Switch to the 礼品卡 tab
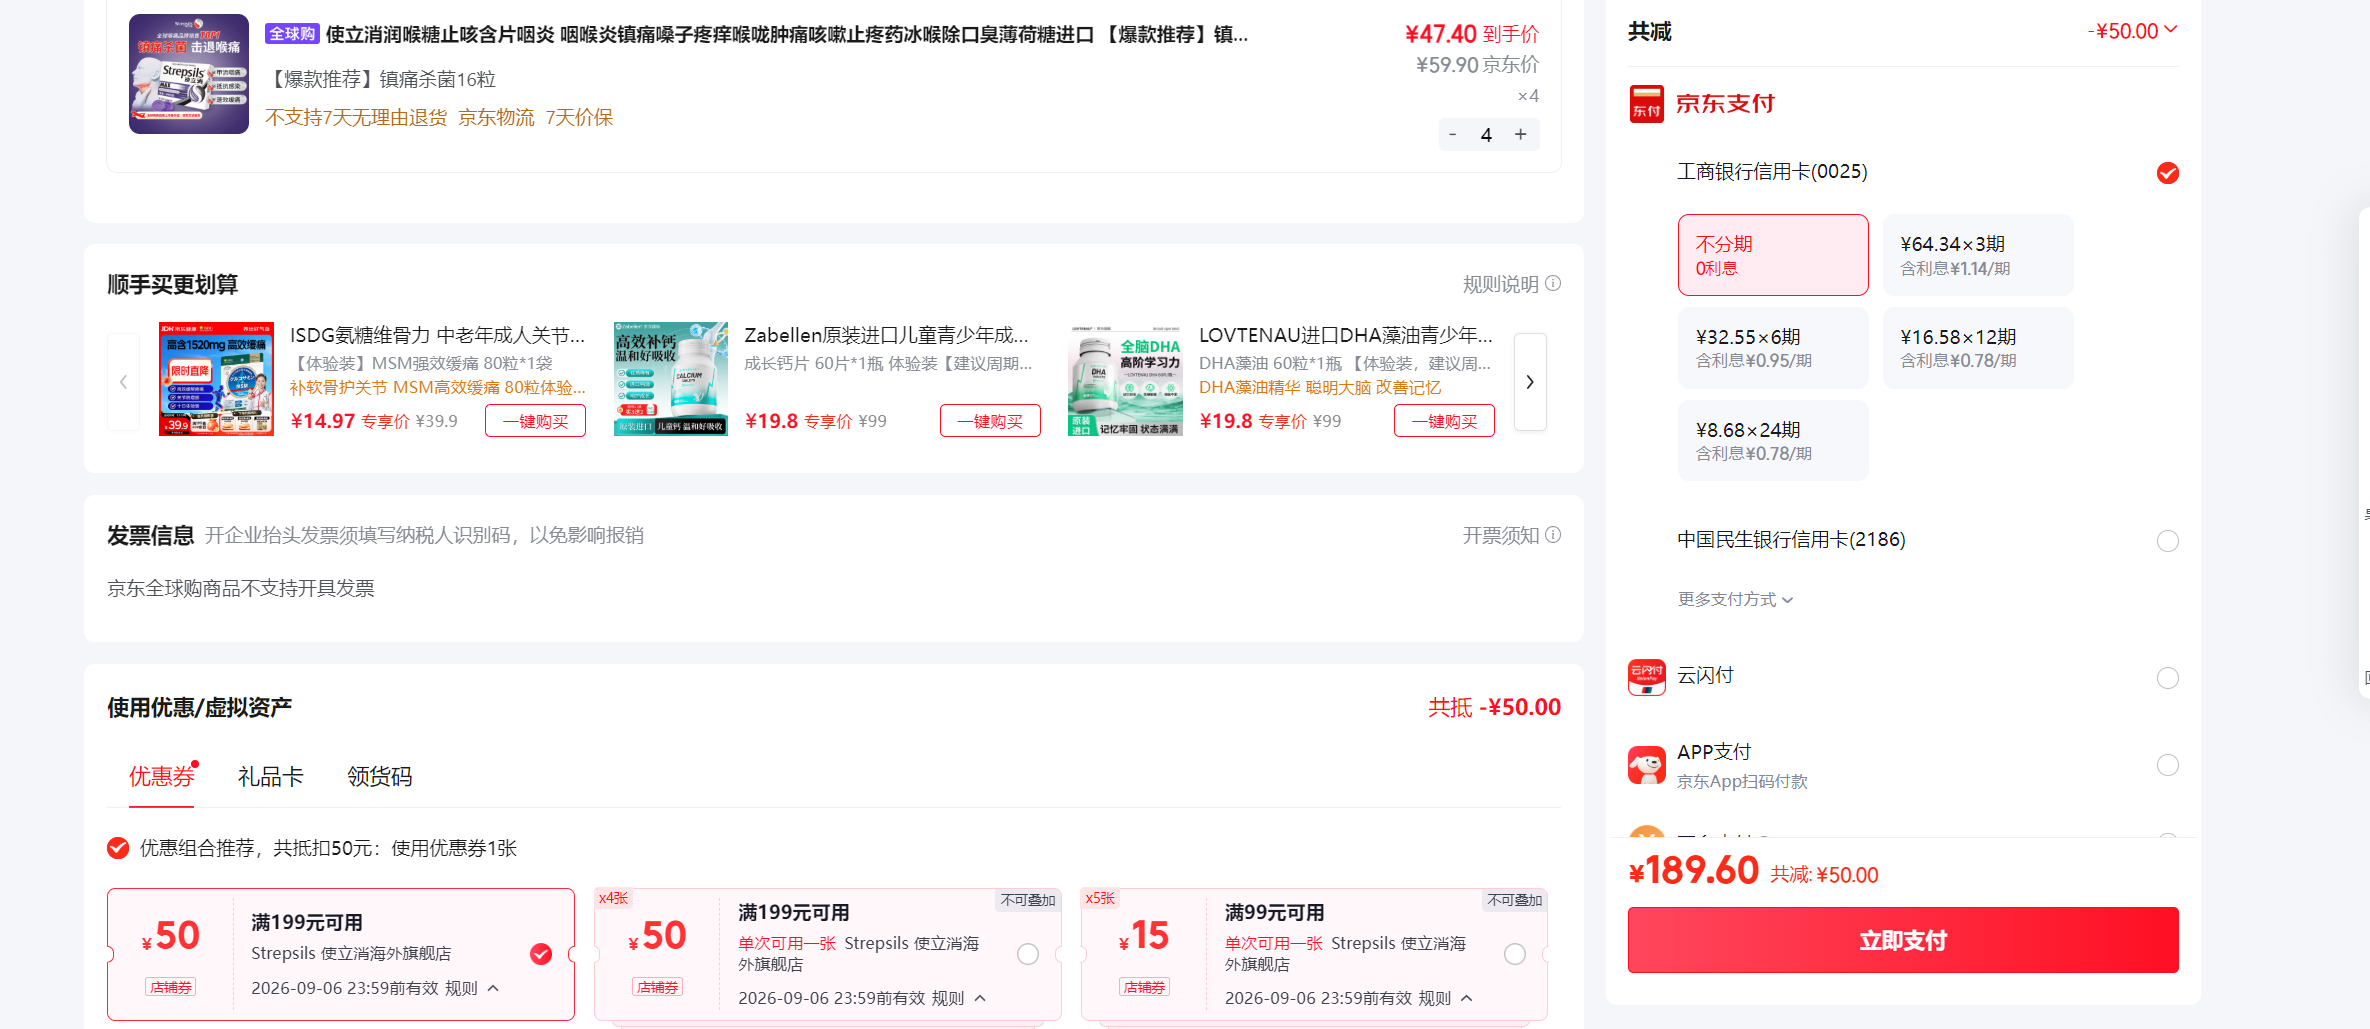This screenshot has height=1029, width=2370. point(271,777)
